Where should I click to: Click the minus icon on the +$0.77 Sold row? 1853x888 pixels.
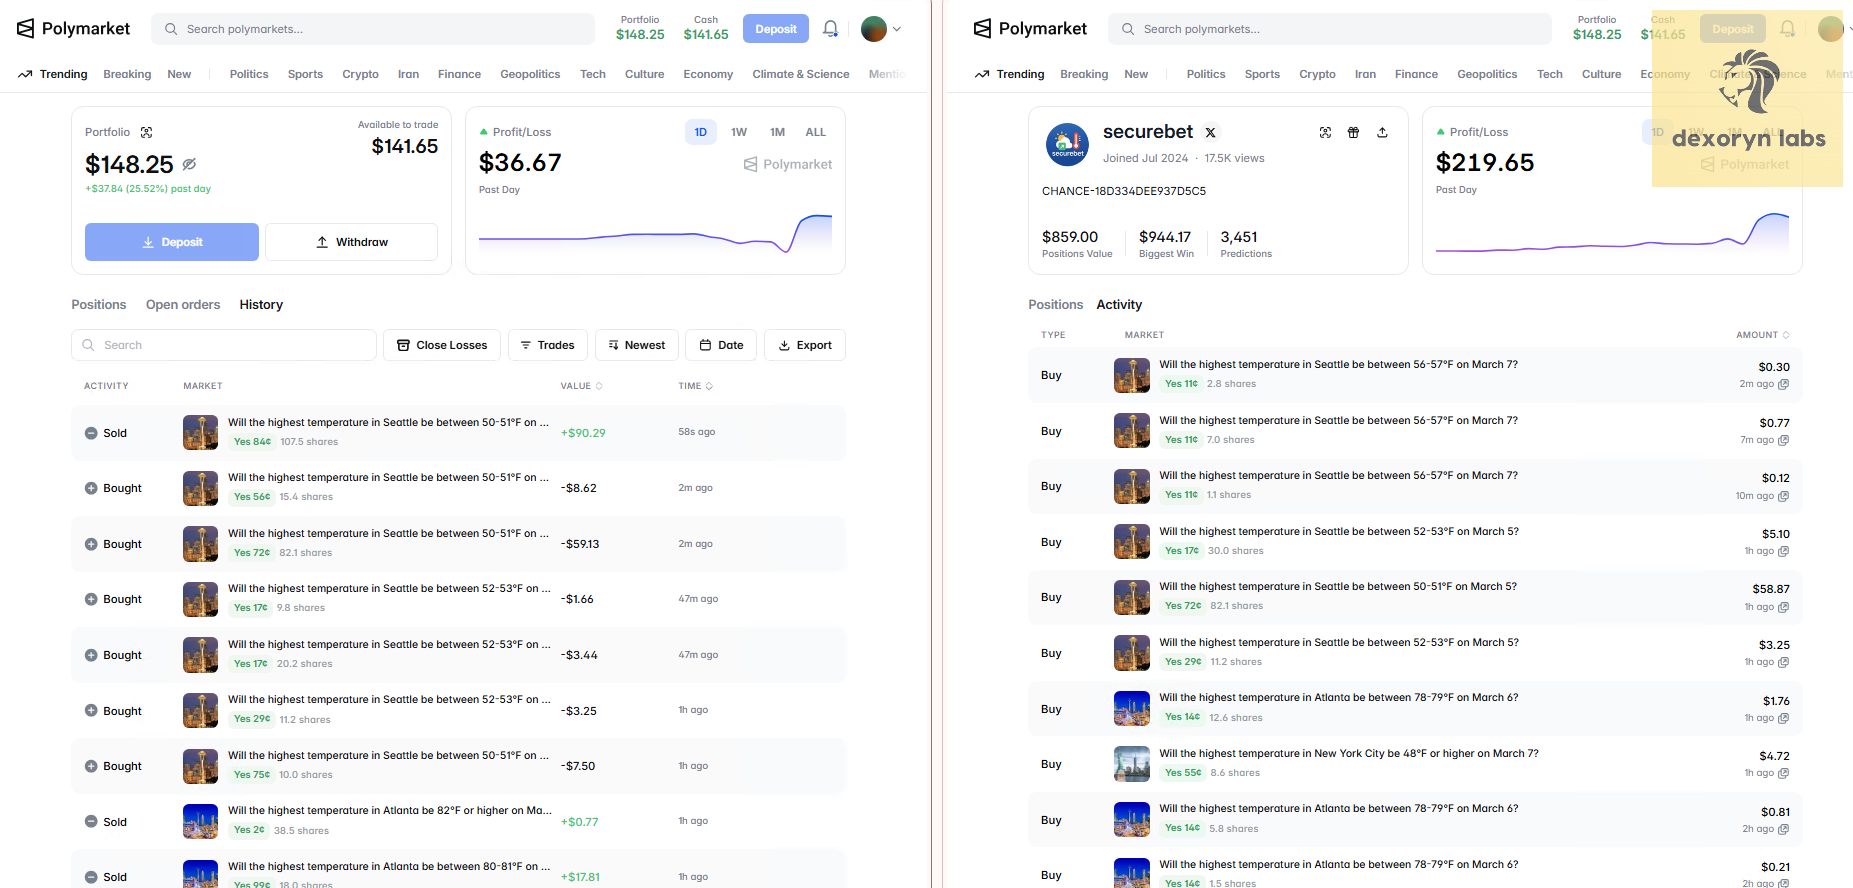(x=91, y=822)
